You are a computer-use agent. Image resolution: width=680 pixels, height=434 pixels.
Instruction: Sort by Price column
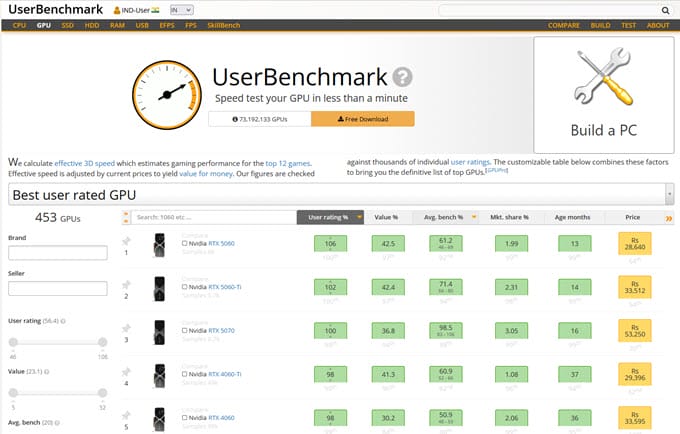[633, 217]
